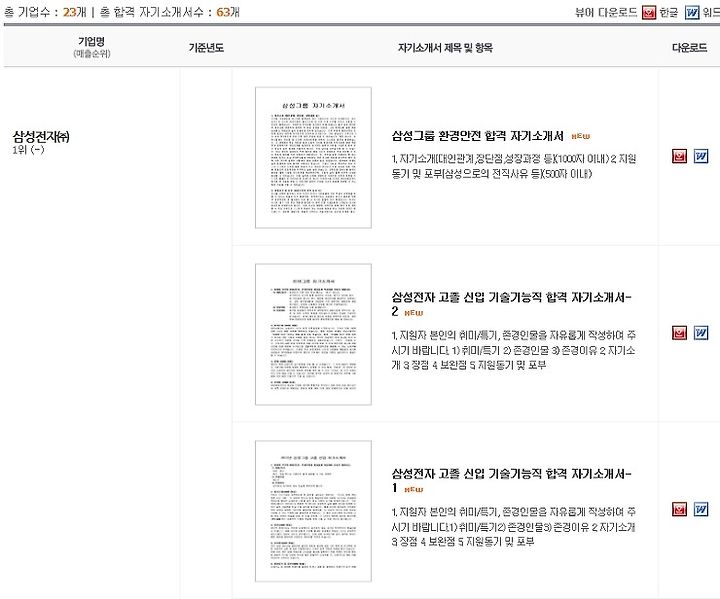Click description text of 기술기능직 자기소개서-1

pos(514,526)
